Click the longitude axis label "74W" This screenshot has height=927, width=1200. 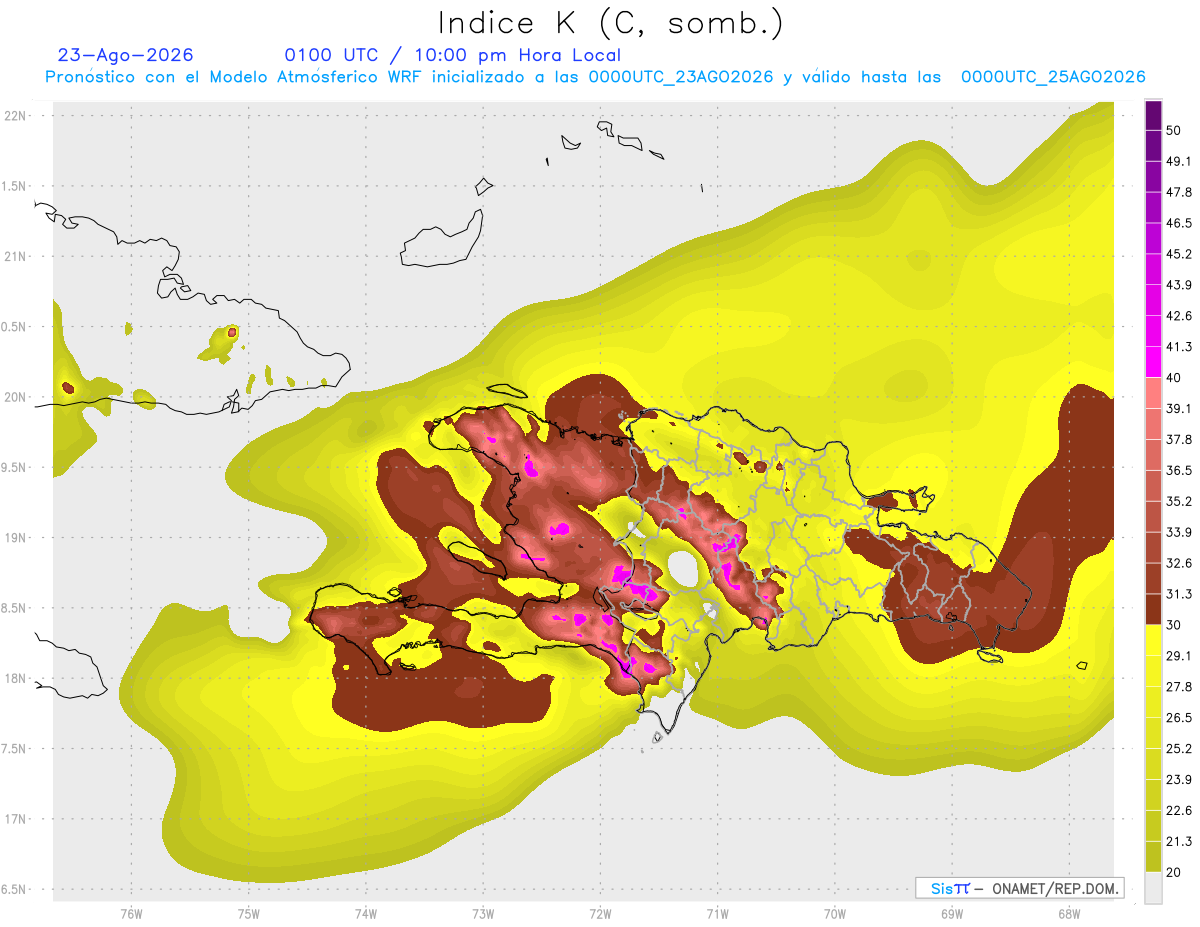point(365,914)
